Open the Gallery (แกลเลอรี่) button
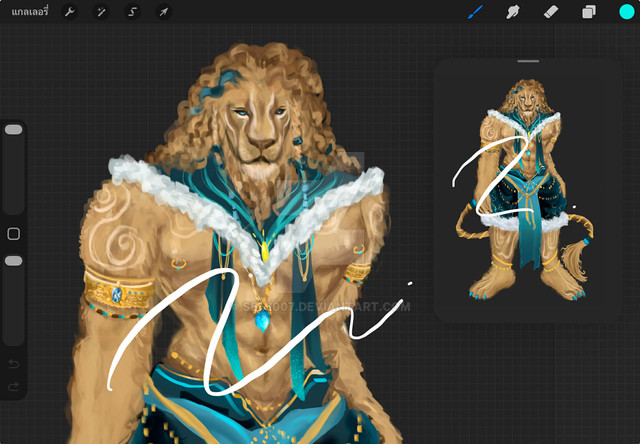 click(x=30, y=12)
